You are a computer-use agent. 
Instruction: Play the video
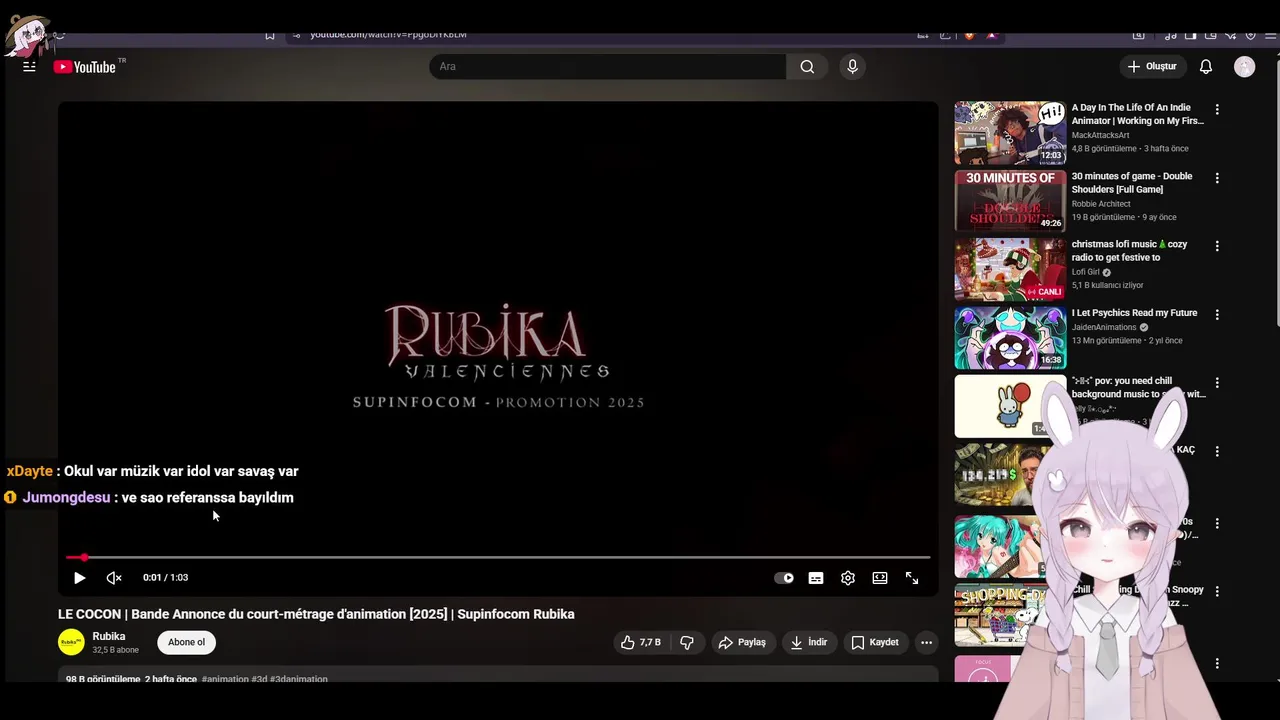click(79, 578)
